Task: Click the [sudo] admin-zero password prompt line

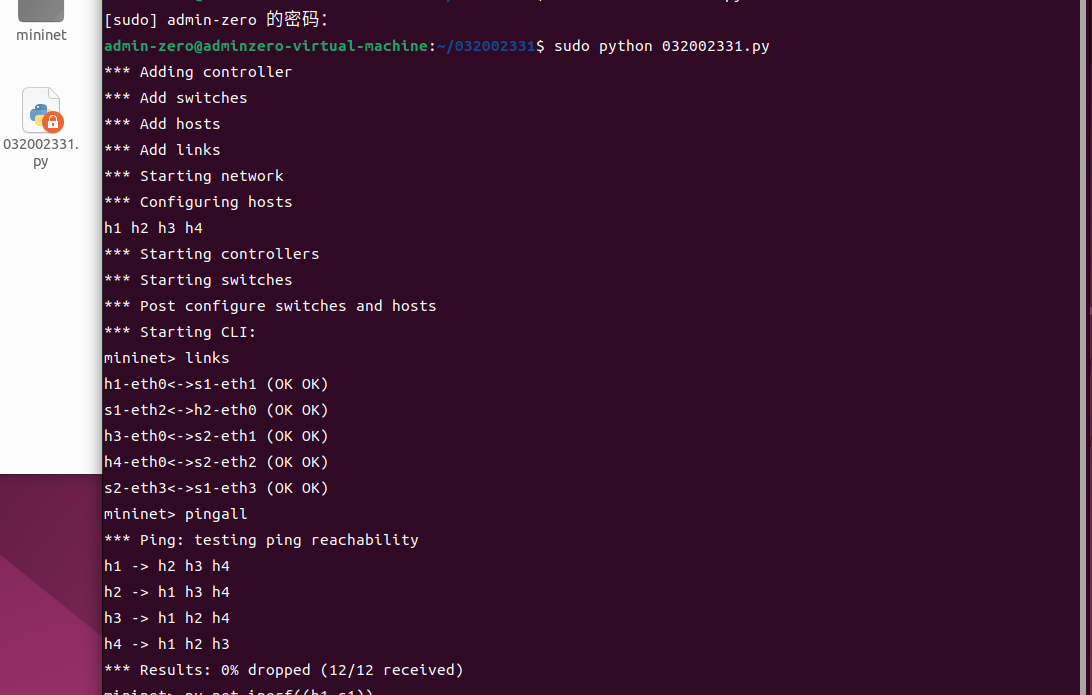Action: (216, 20)
